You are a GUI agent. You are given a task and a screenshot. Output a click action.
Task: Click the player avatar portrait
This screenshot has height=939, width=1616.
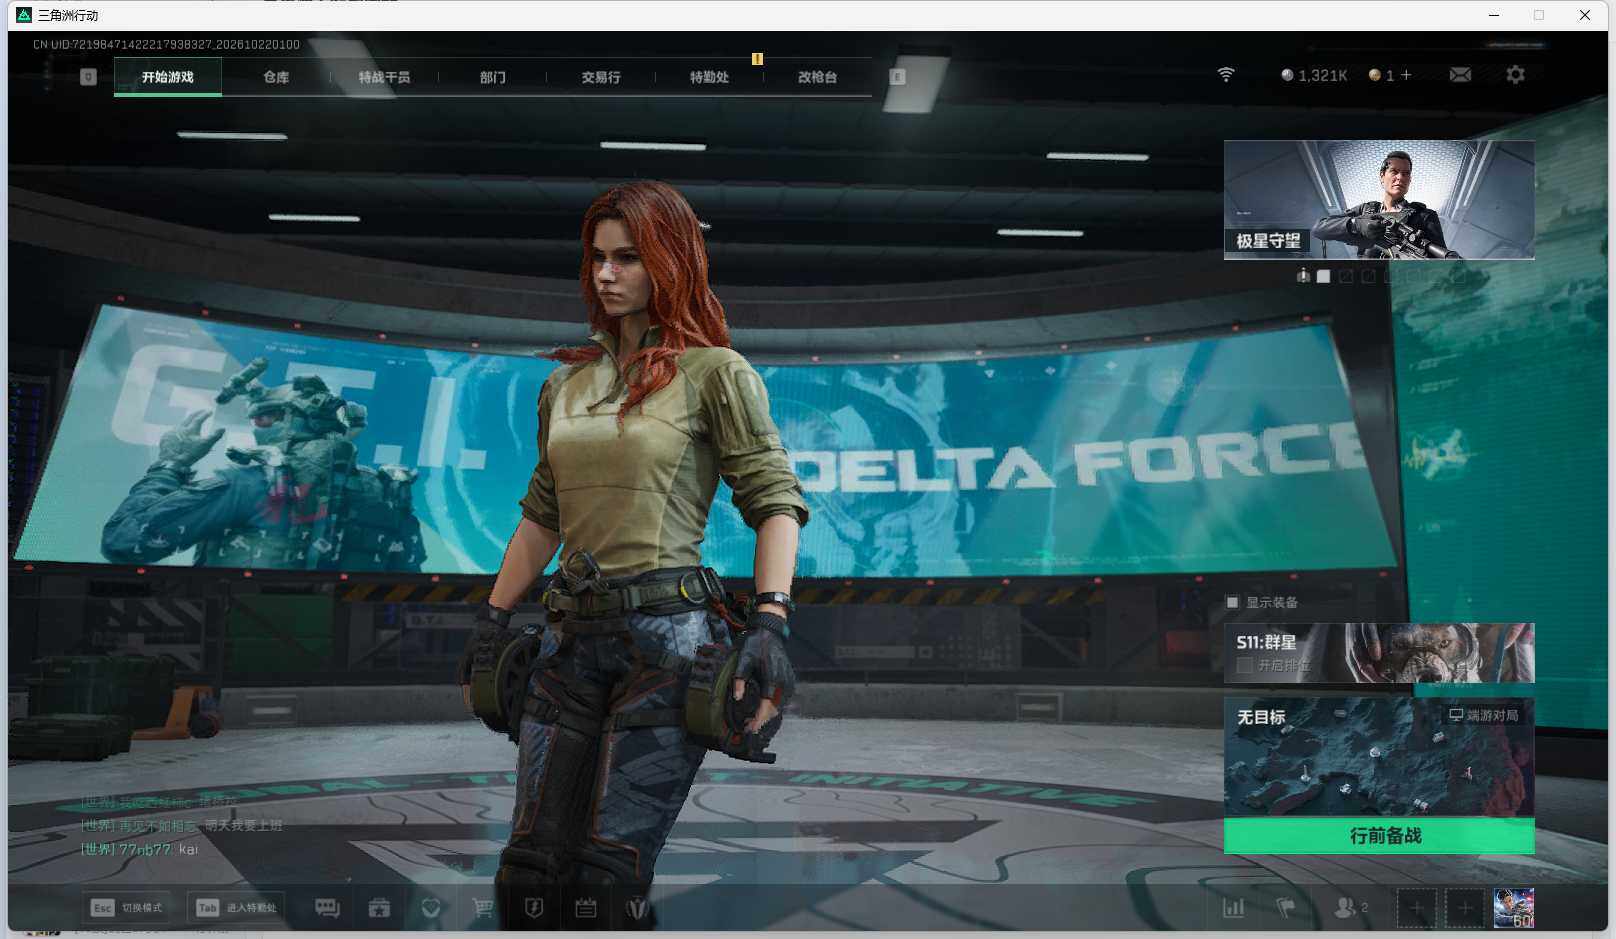[x=1513, y=908]
